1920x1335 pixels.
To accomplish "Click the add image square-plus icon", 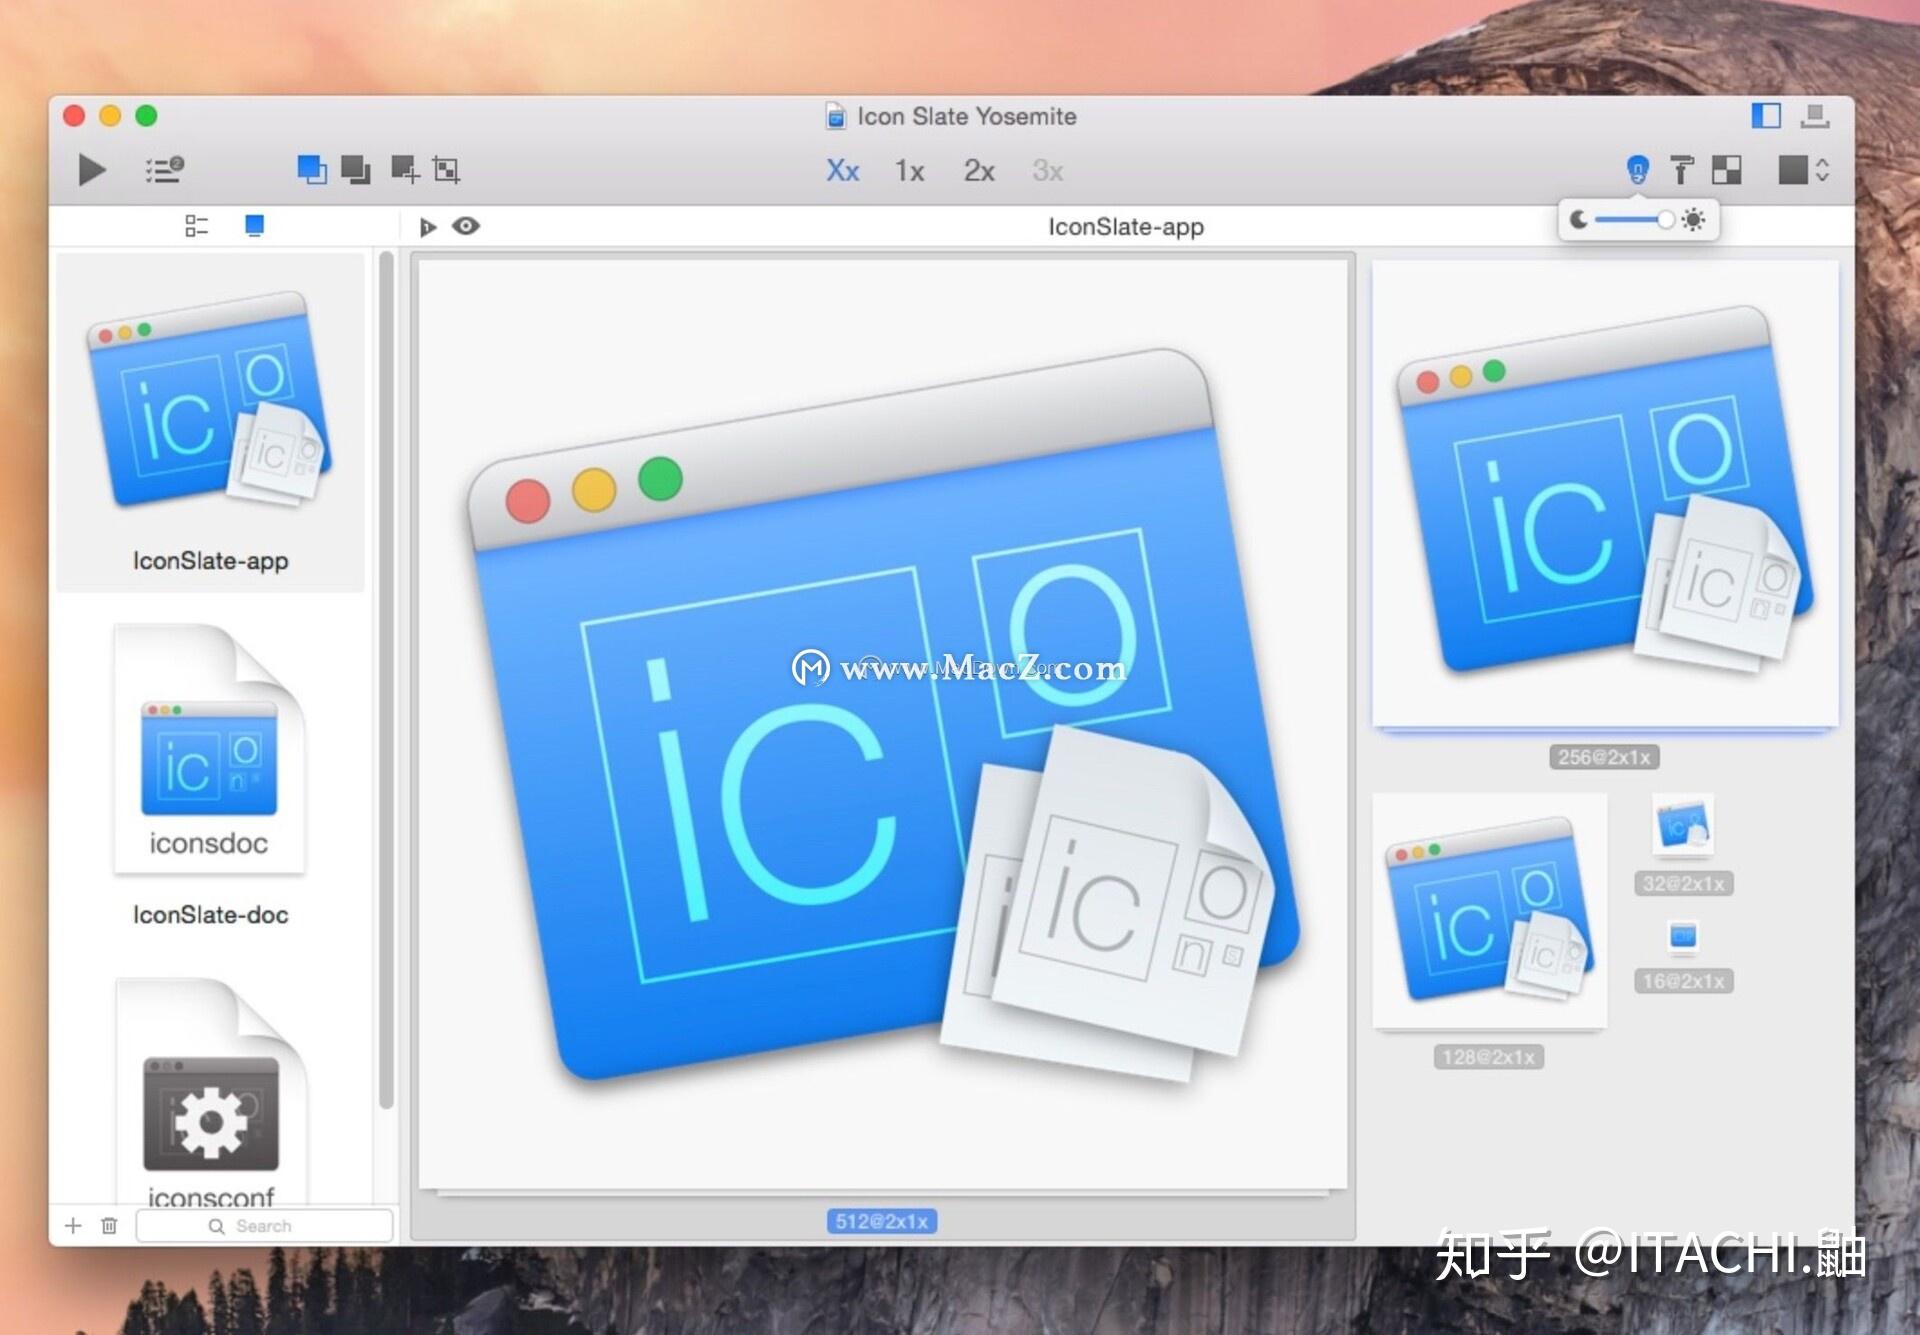I will tap(404, 170).
